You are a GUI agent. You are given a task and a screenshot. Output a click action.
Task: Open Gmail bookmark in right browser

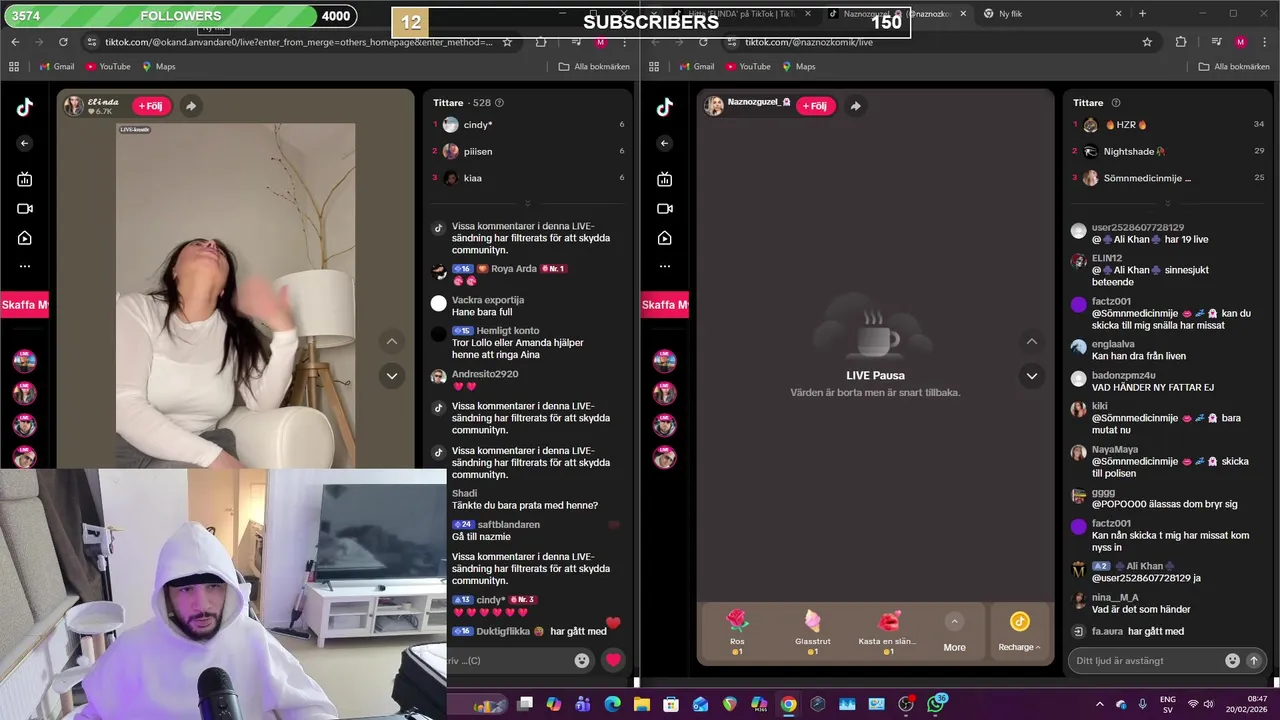pos(696,67)
